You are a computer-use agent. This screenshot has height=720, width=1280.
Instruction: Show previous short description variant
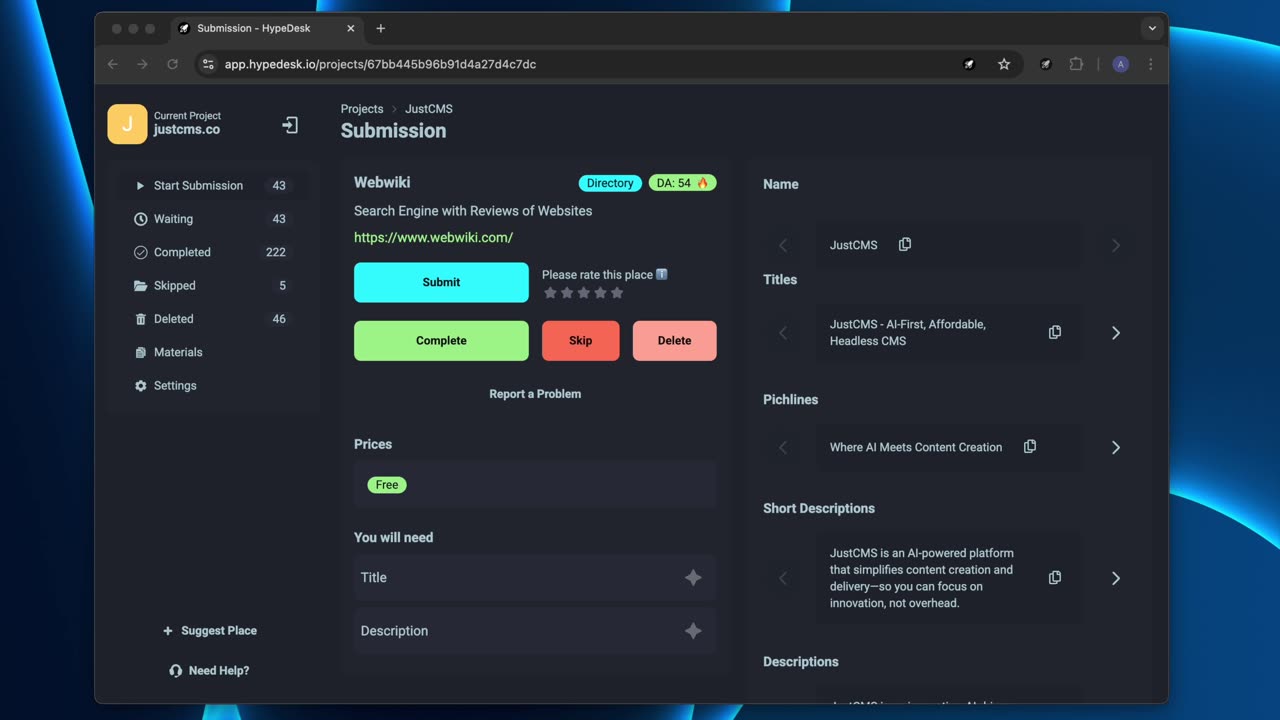pyautogui.click(x=783, y=578)
